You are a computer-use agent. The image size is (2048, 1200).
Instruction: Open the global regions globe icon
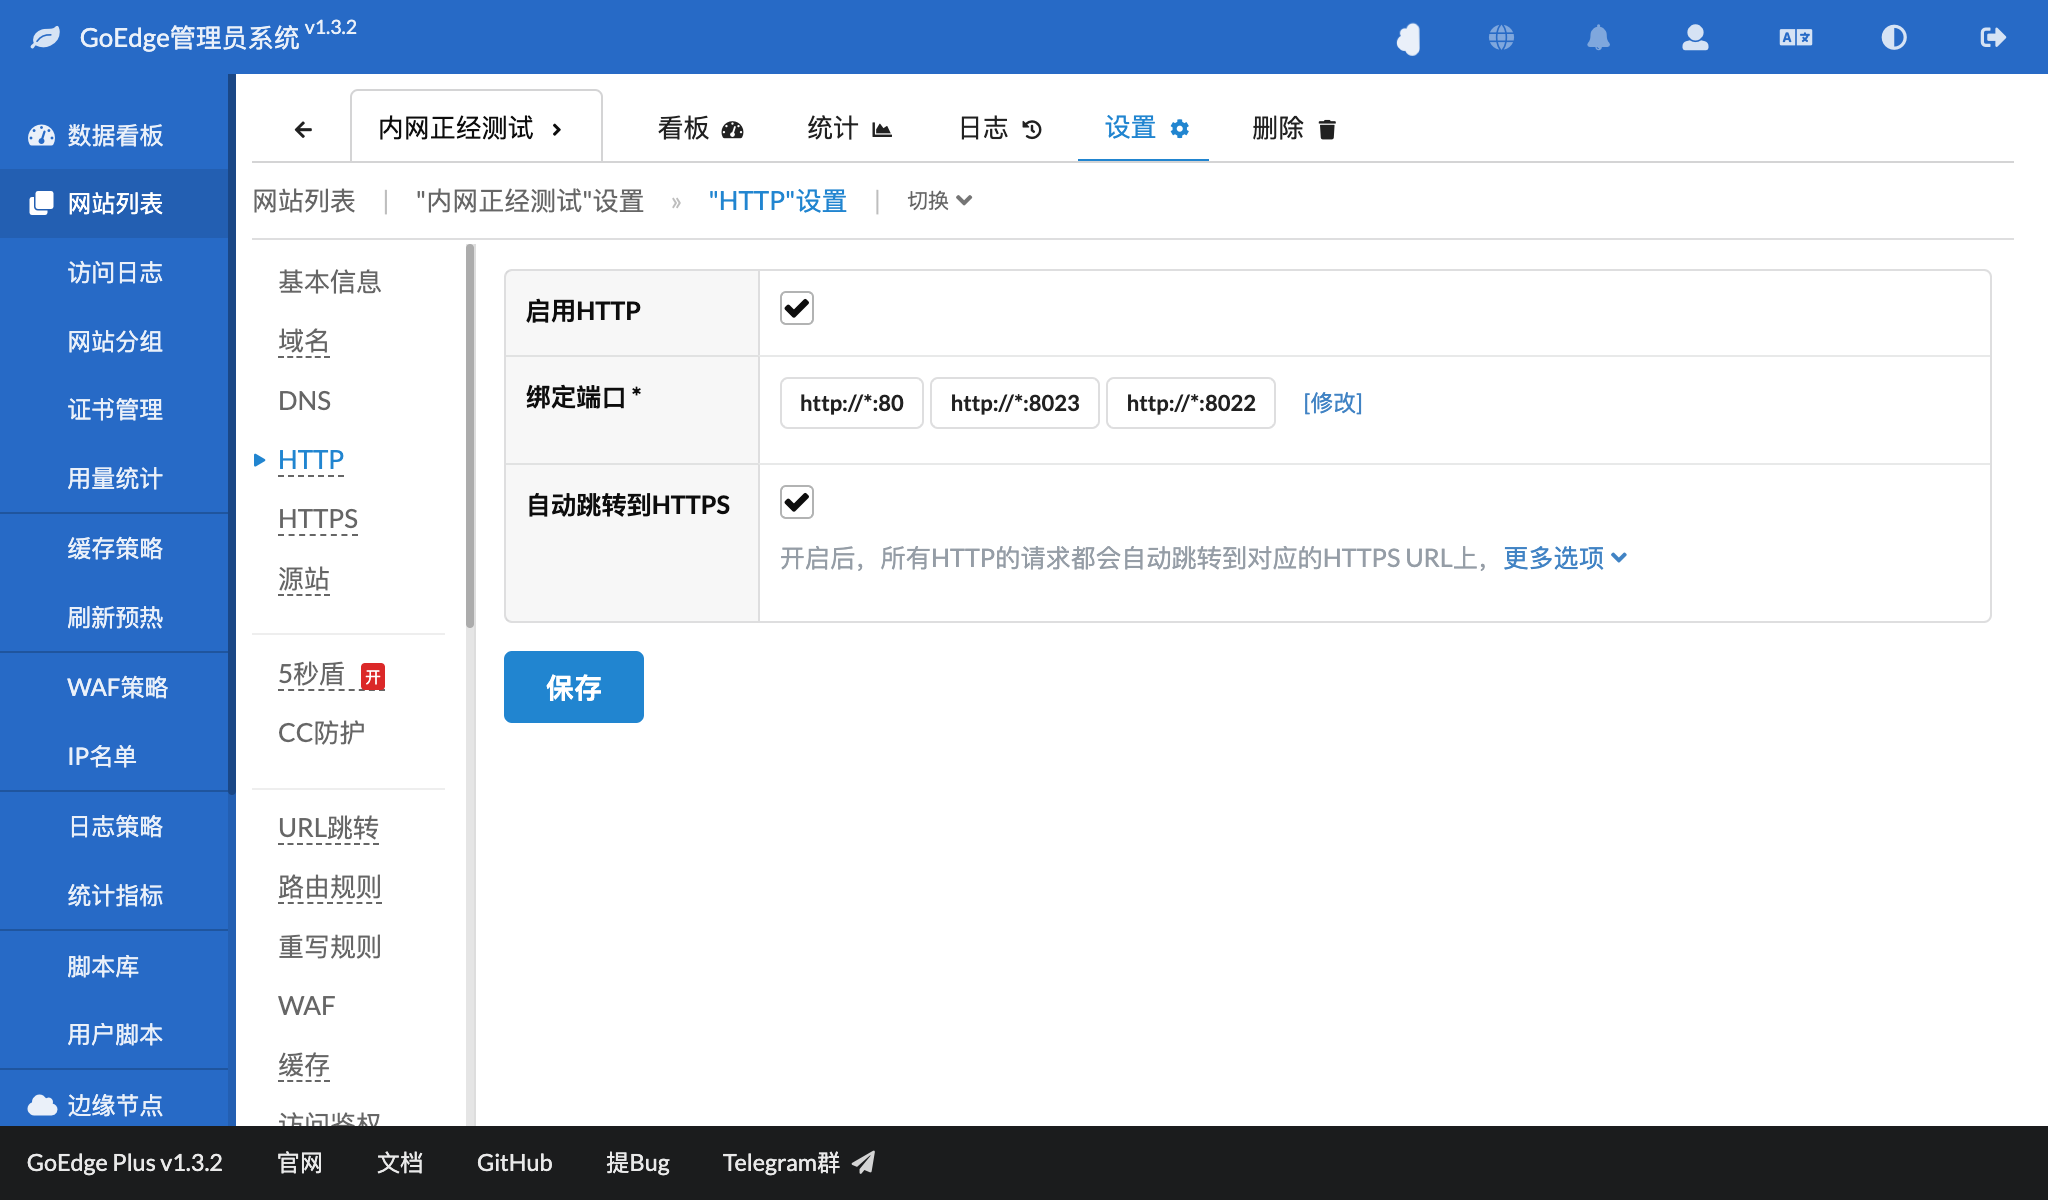(1501, 38)
